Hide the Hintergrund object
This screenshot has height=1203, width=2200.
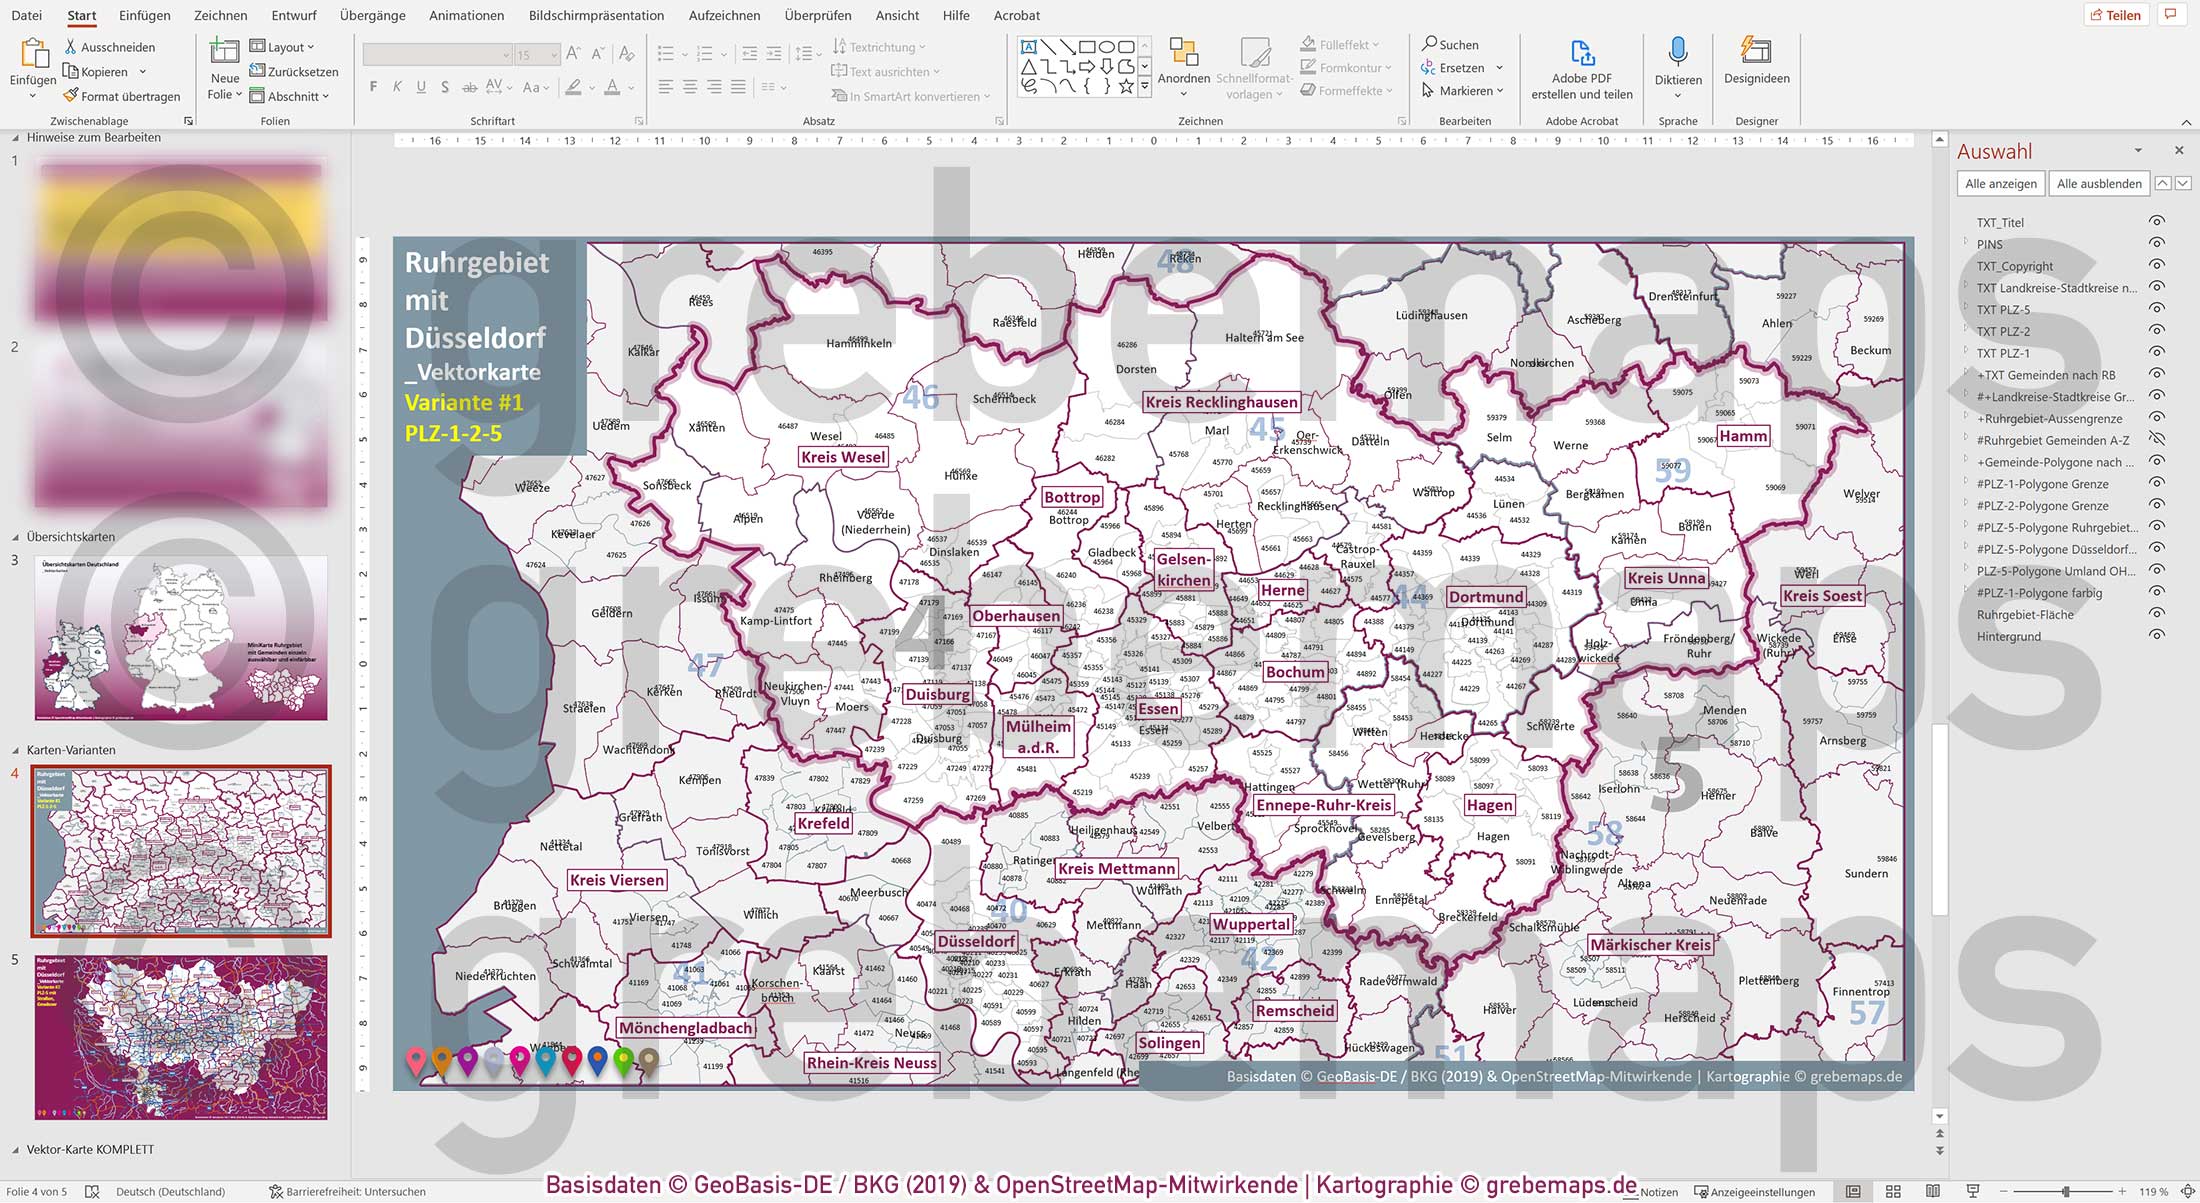[2157, 635]
